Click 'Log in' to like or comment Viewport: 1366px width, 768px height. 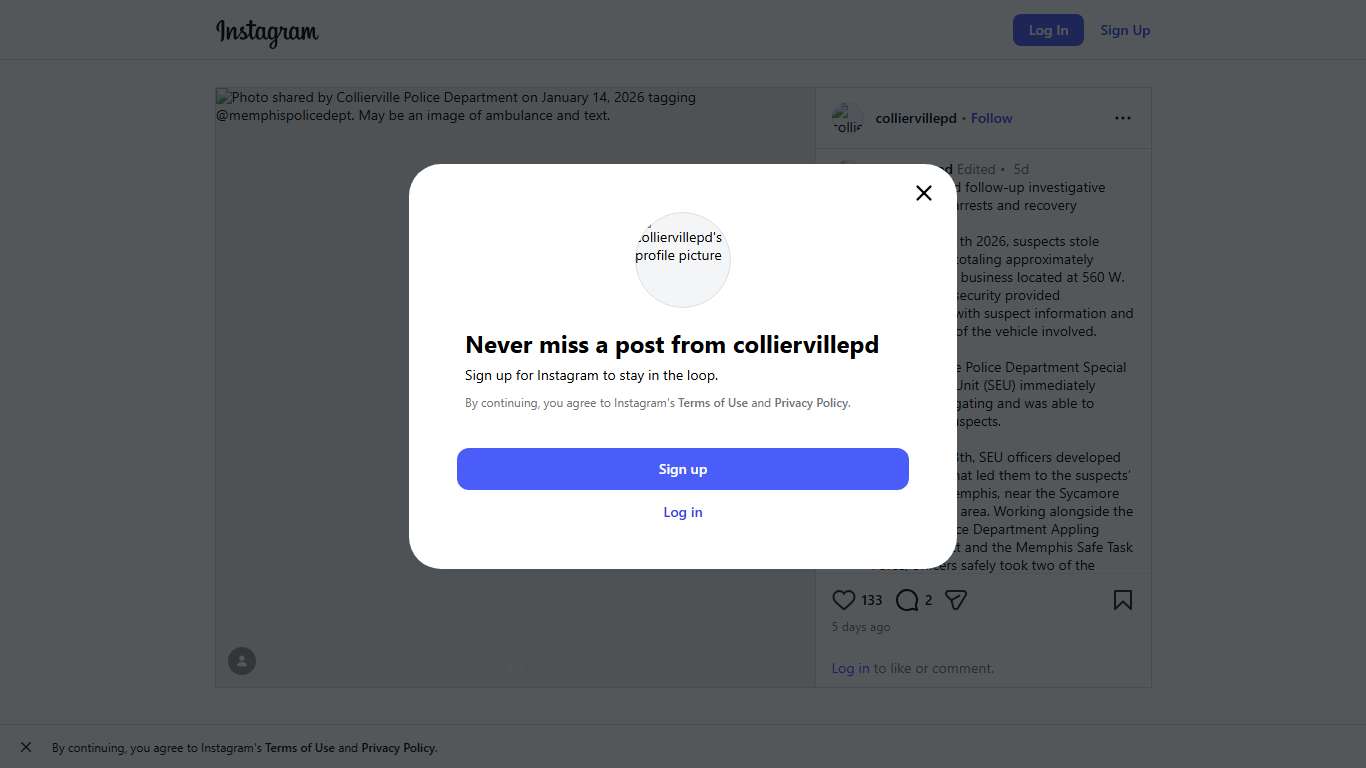(x=850, y=668)
